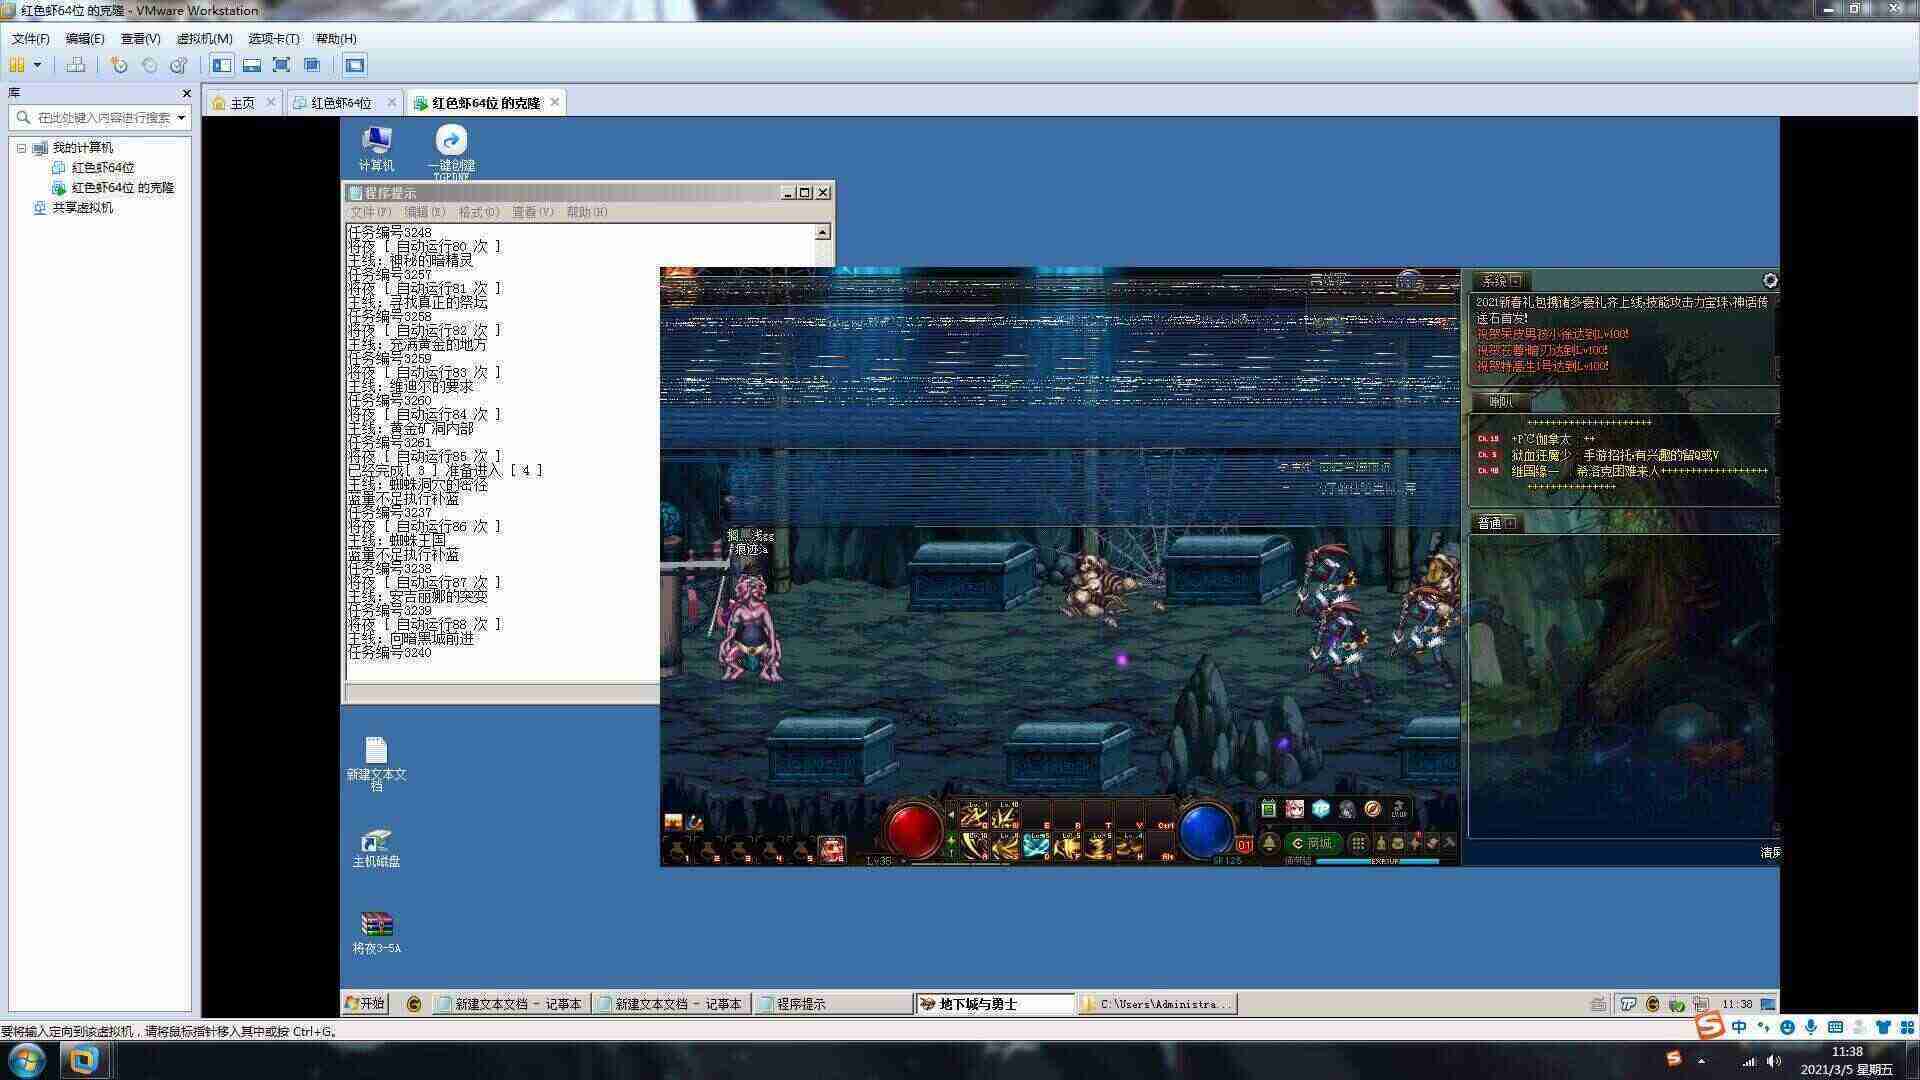Viewport: 1920px width, 1080px height.
Task: Open the 选项卡(T) menu
Action: (x=273, y=38)
